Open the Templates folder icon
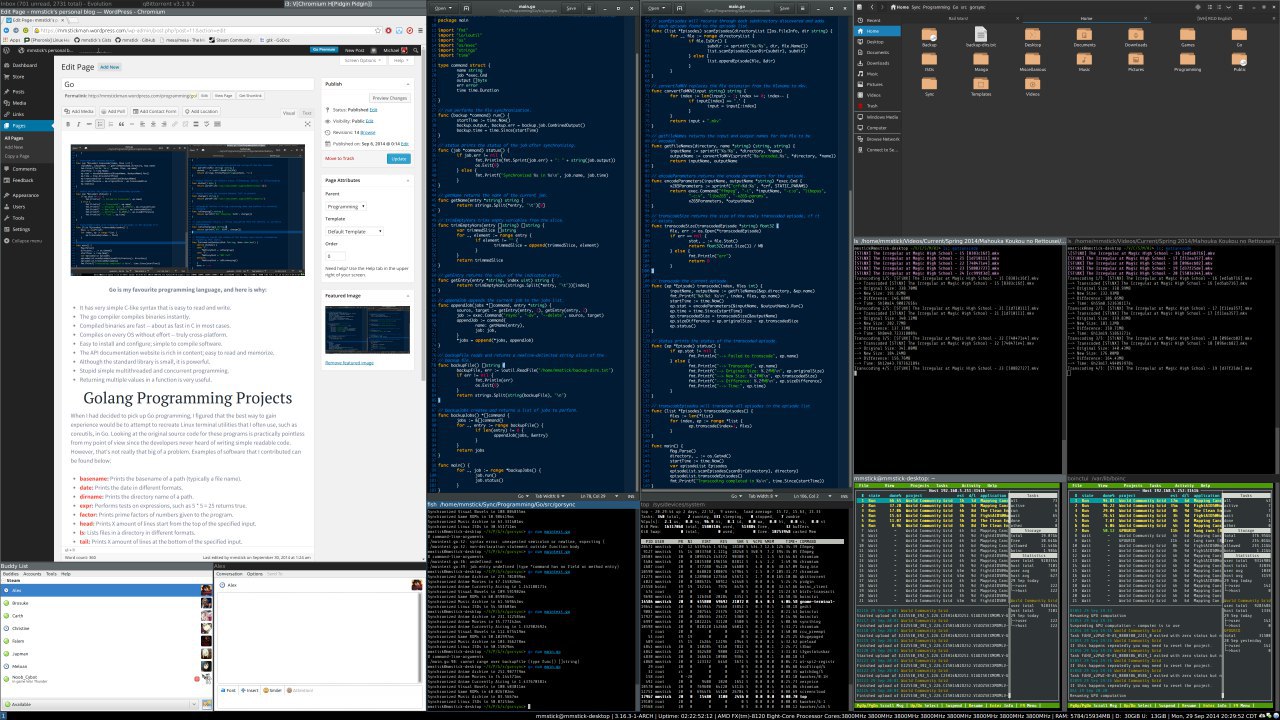1280x720 pixels. (980, 84)
